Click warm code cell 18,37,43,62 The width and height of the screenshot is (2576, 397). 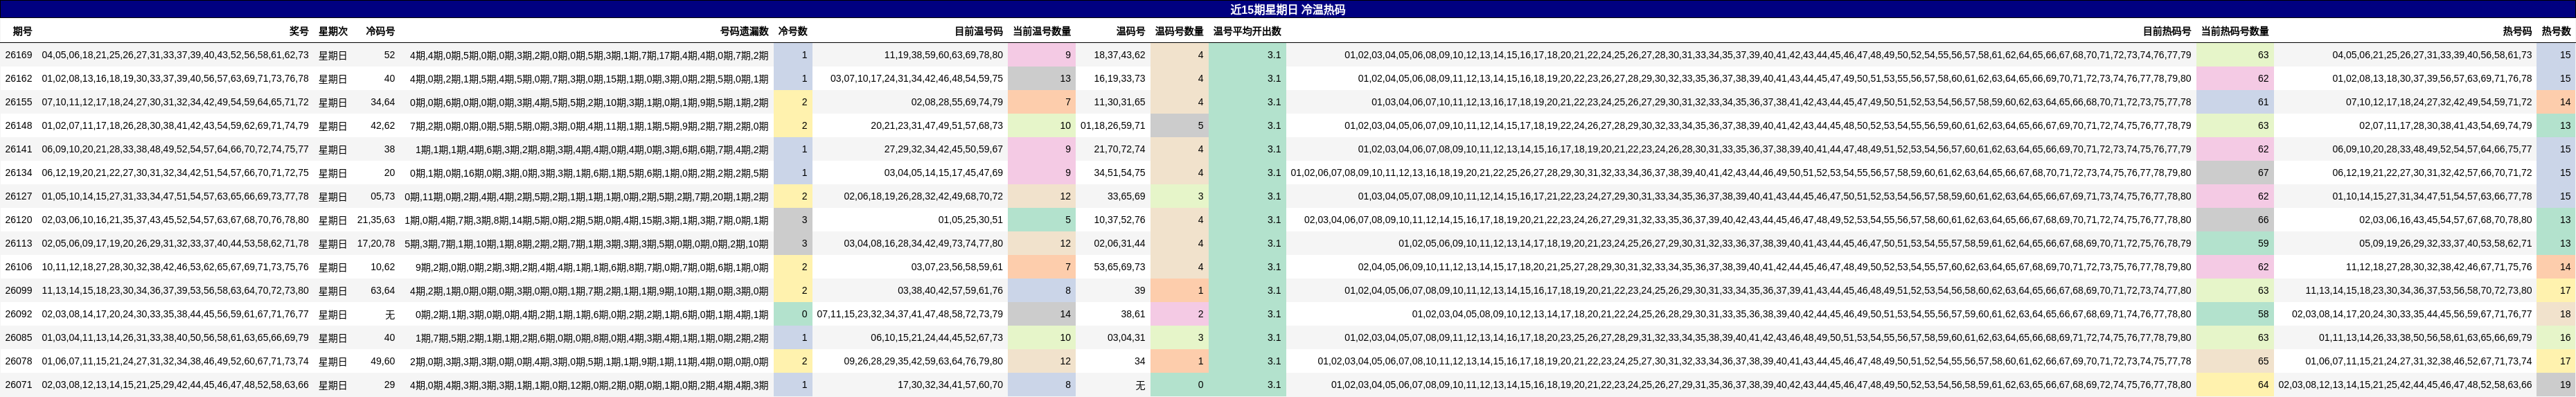(x=1119, y=55)
